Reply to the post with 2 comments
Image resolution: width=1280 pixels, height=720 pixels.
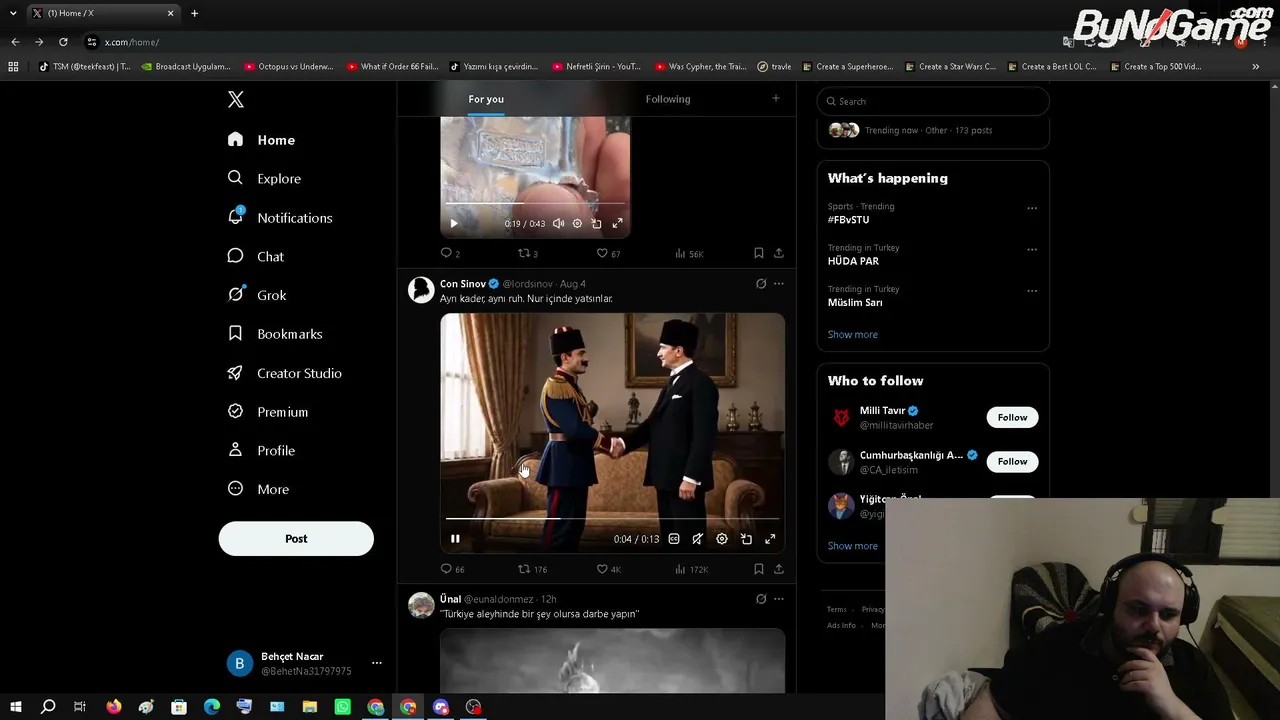pos(451,254)
